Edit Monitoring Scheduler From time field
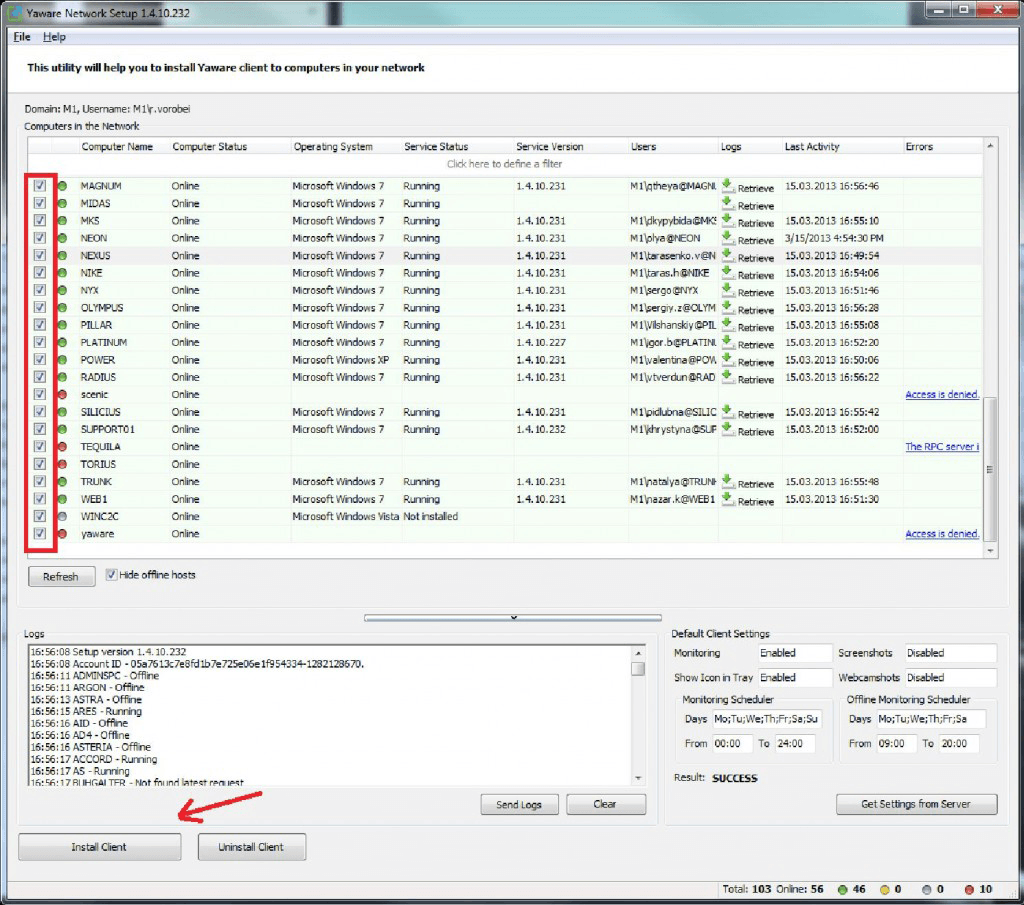The width and height of the screenshot is (1024, 905). (x=731, y=744)
